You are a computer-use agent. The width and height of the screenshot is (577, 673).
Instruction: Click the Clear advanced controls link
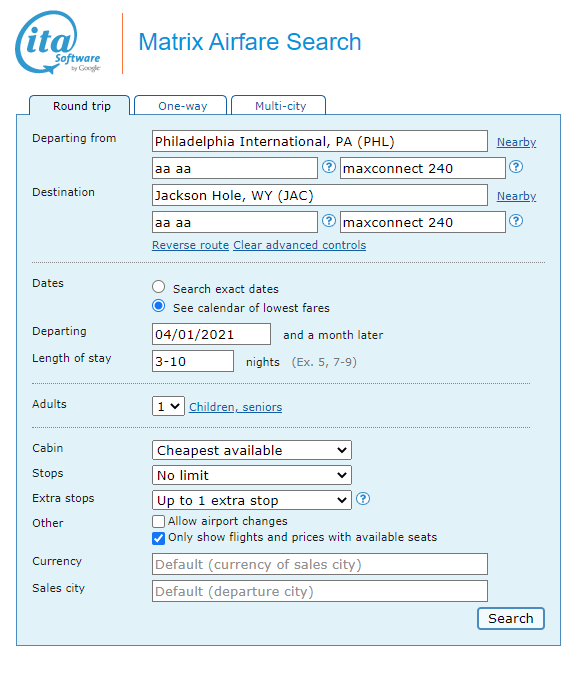[x=300, y=245]
